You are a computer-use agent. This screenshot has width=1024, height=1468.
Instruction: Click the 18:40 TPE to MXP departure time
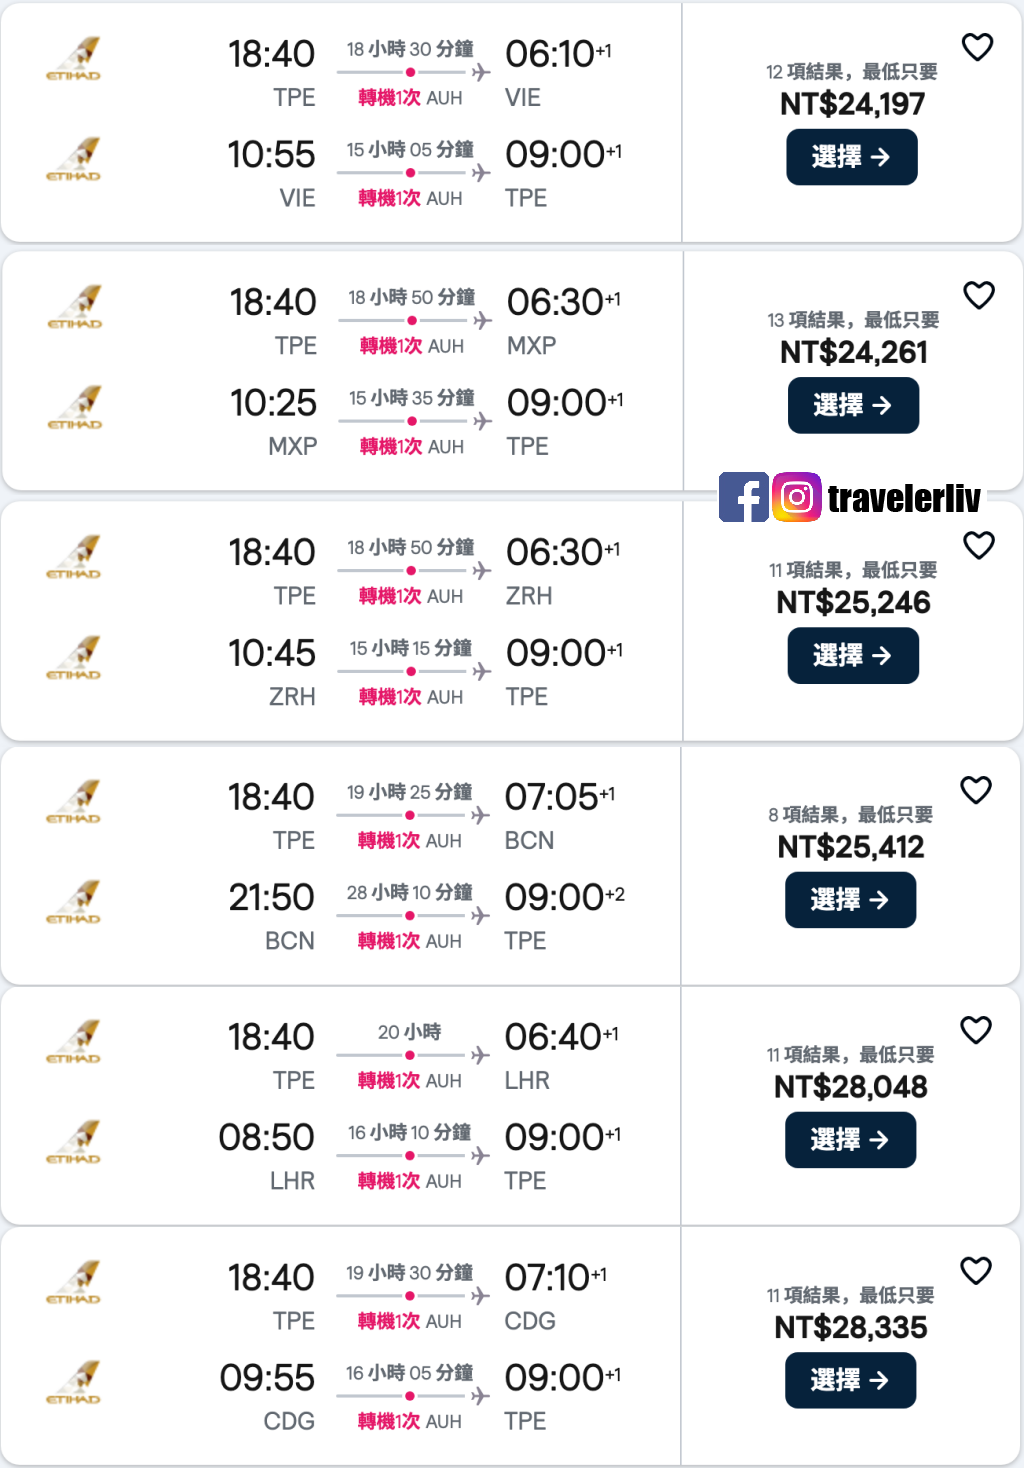pos(272,302)
